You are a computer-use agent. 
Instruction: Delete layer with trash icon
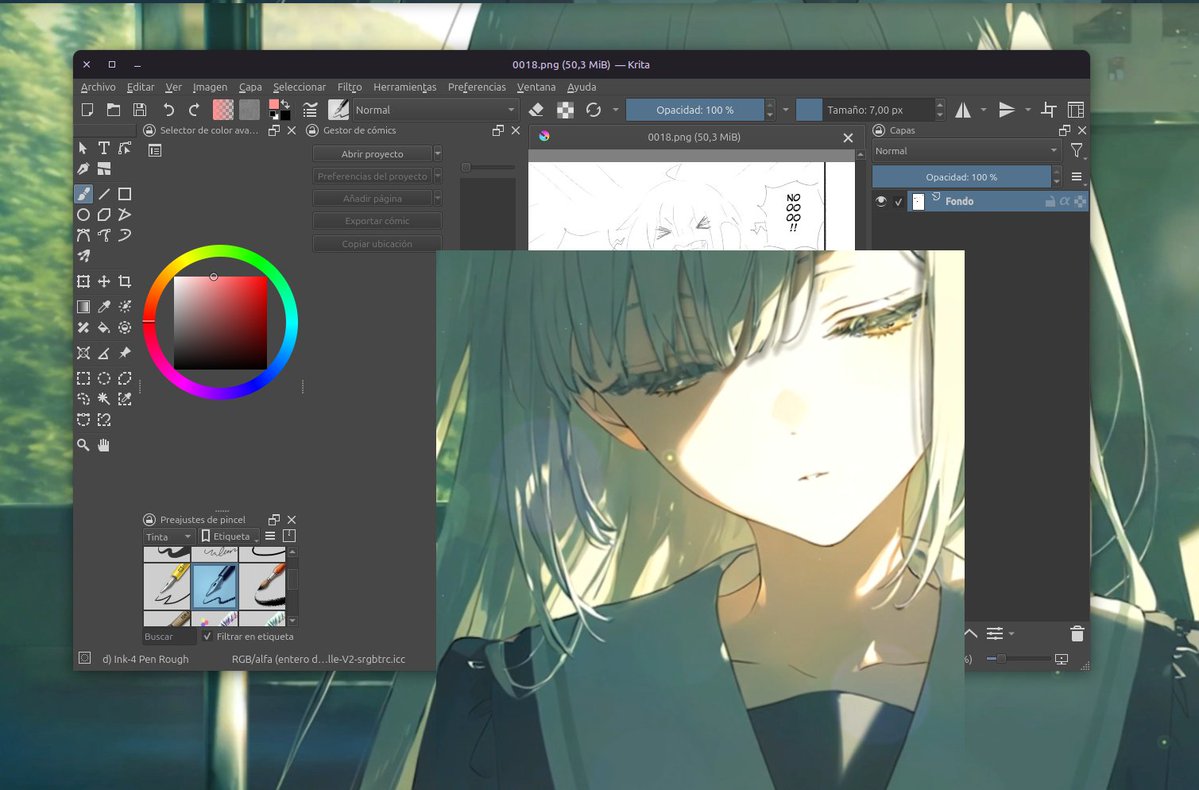click(x=1077, y=633)
